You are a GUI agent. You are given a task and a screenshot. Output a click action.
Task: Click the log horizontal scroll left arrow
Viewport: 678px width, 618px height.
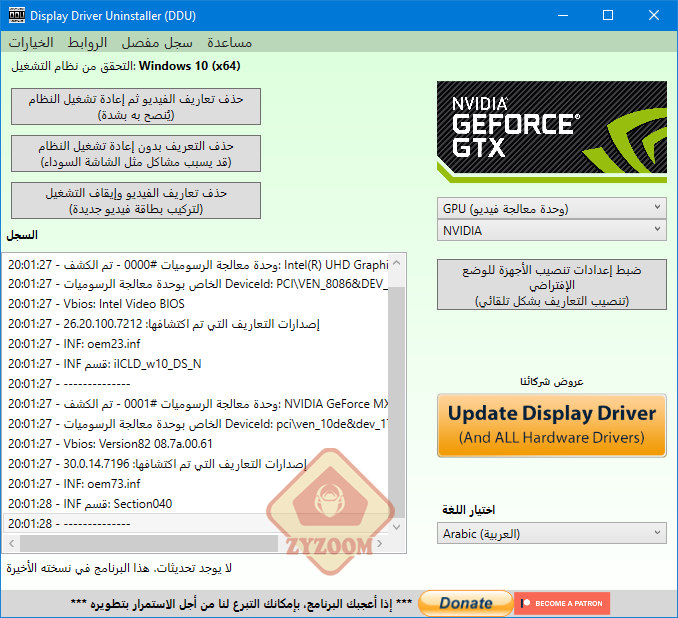(x=12, y=543)
